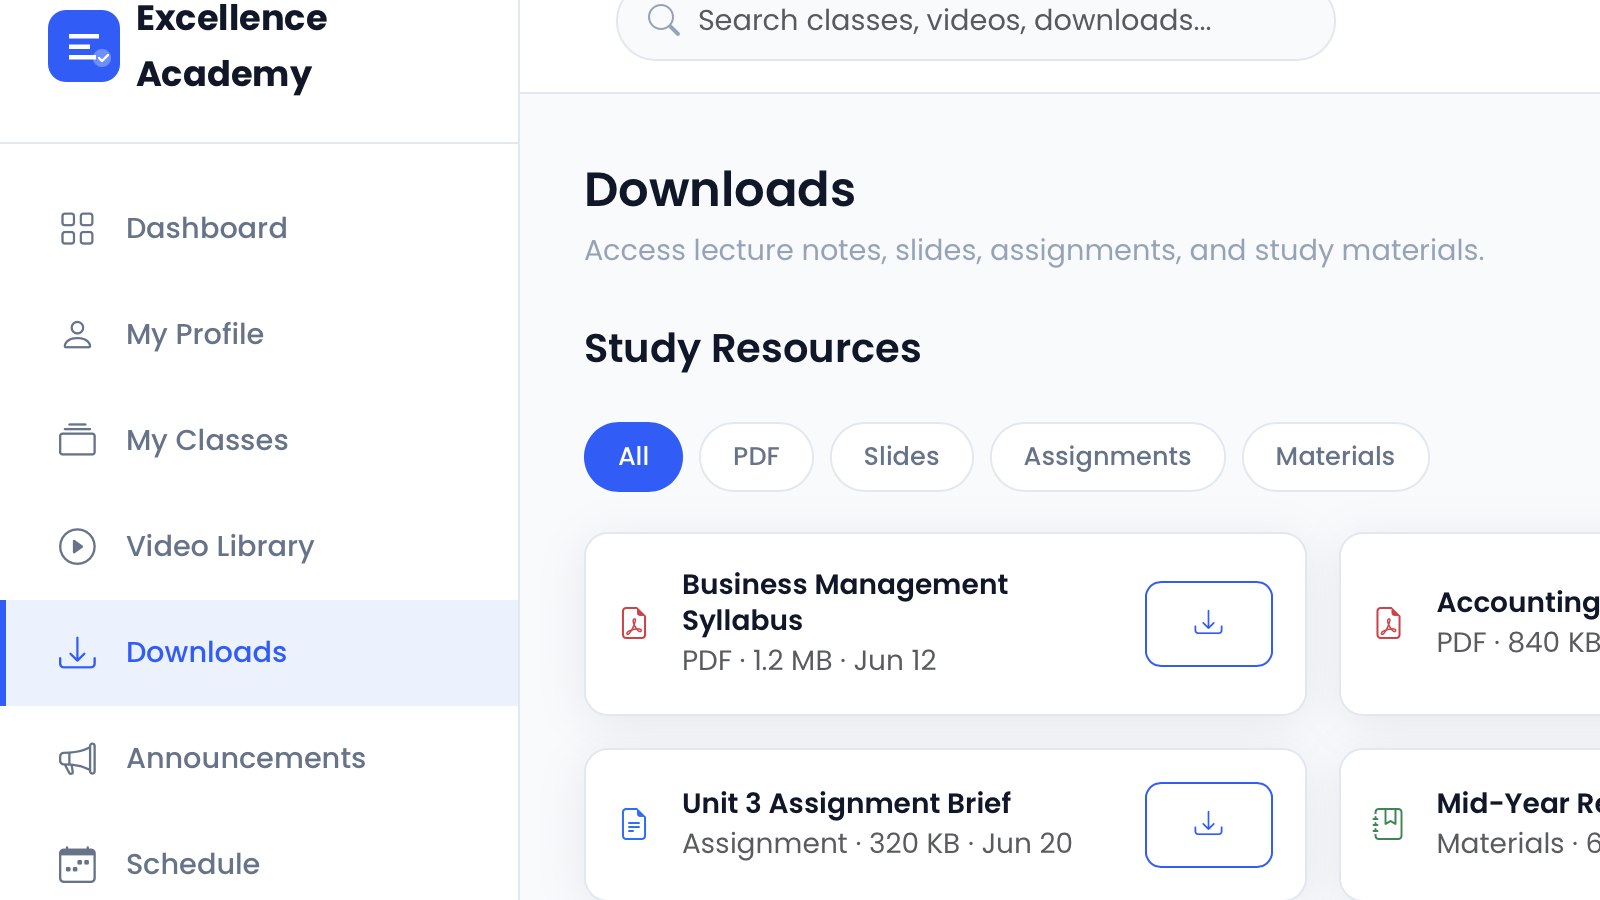Image resolution: width=1600 pixels, height=900 pixels.
Task: Click the My Profile person icon
Action: click(x=77, y=334)
